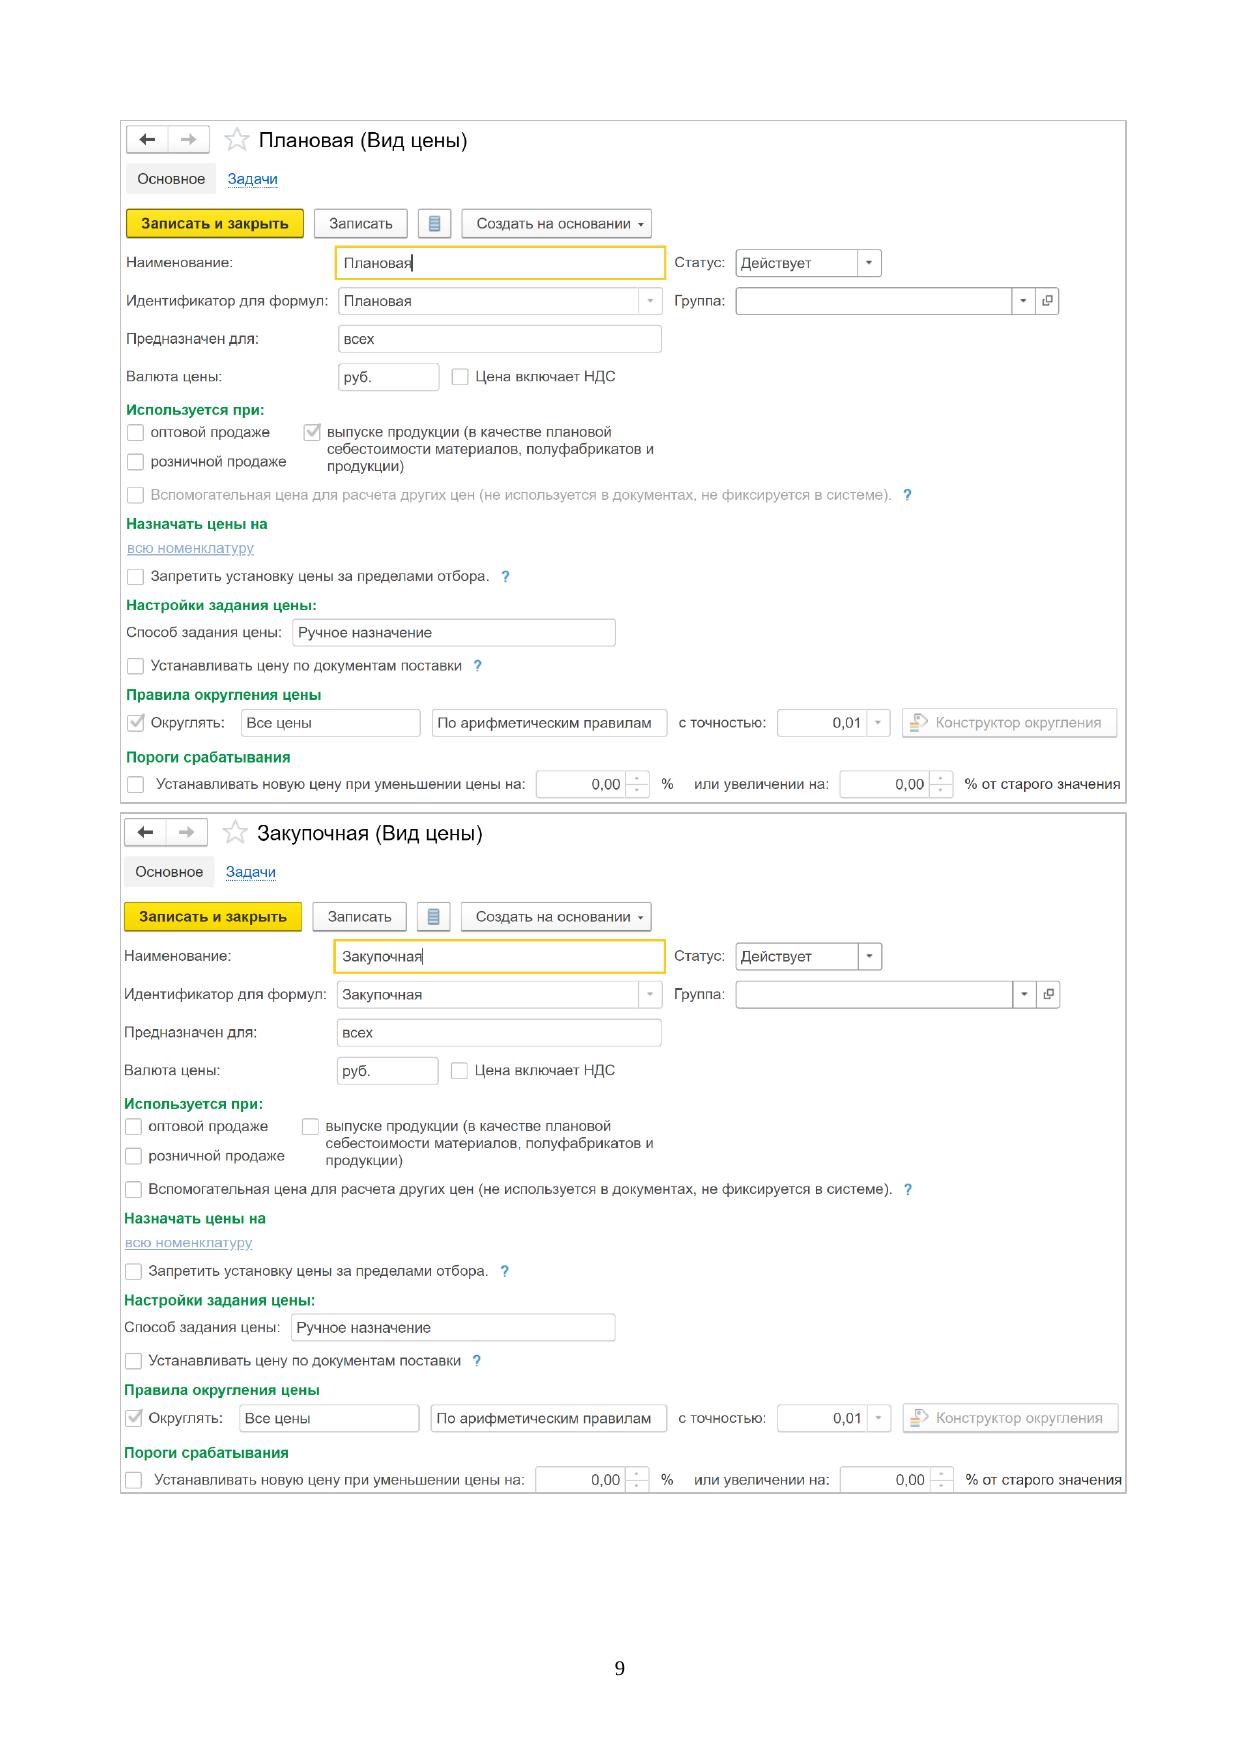Open Создать на основании menu in Плановая

tap(557, 224)
